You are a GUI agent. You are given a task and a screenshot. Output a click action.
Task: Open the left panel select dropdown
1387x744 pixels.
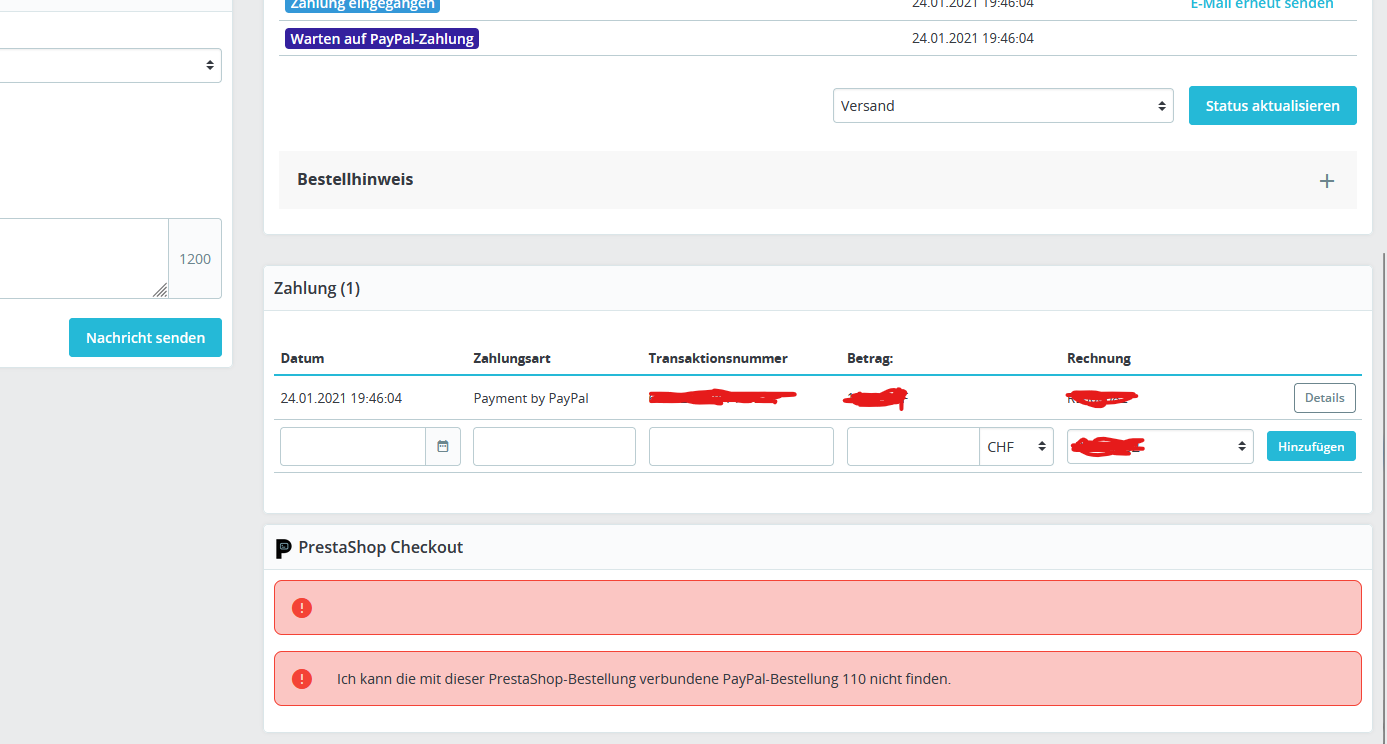pos(110,65)
